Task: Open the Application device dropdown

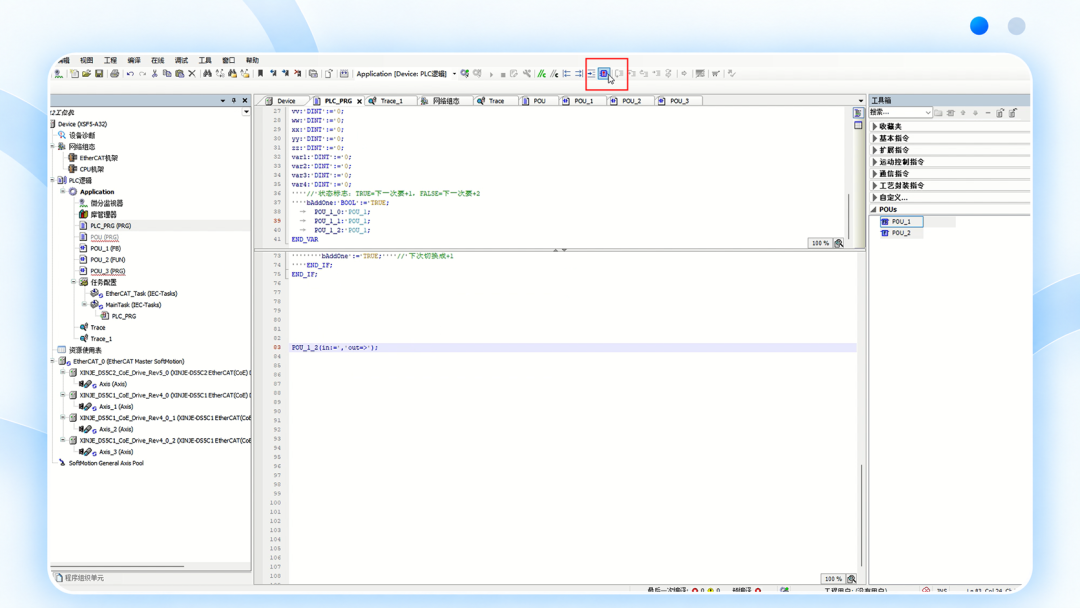Action: pos(454,74)
